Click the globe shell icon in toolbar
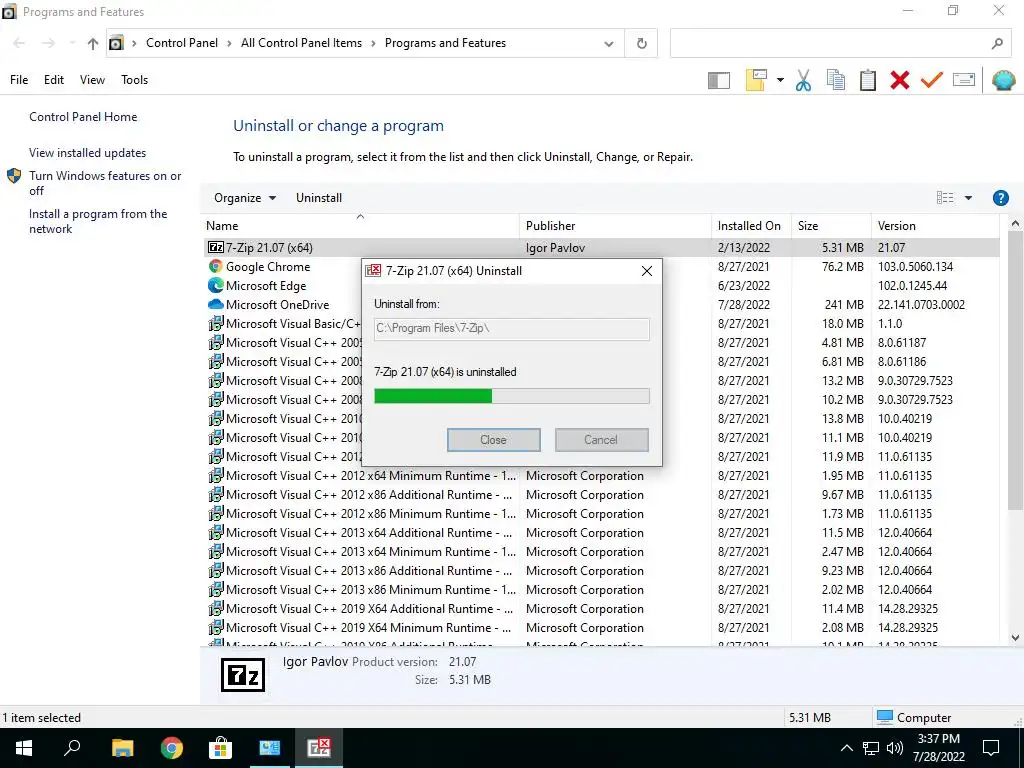The height and width of the screenshot is (768, 1024). [1003, 80]
